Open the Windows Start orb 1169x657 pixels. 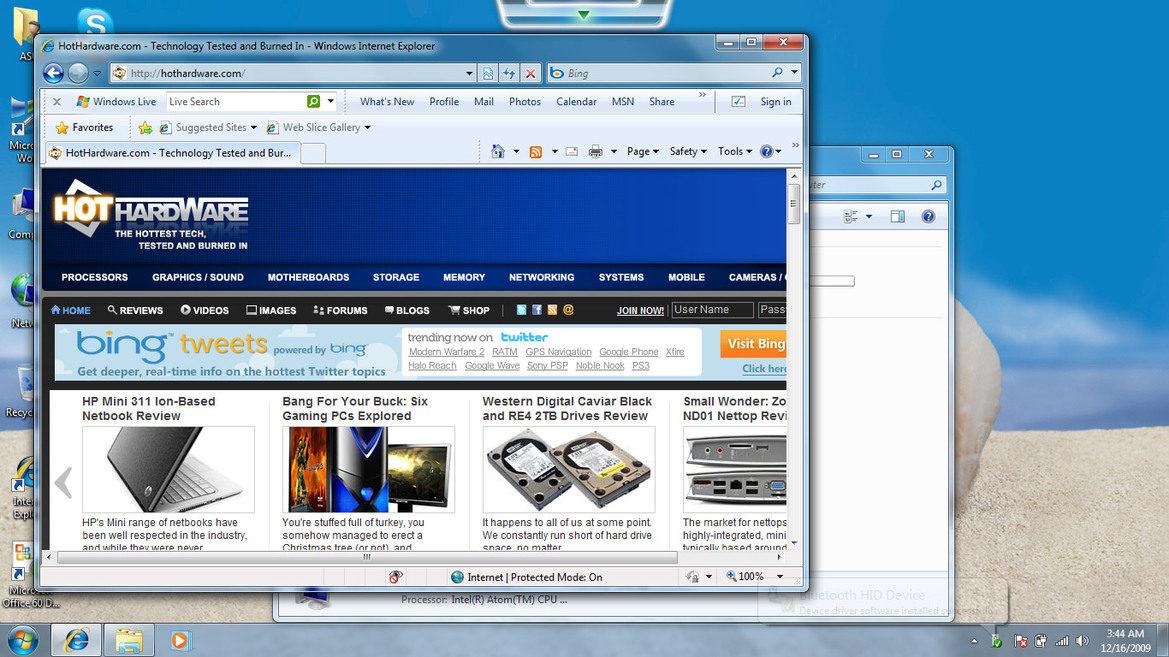tap(22, 640)
